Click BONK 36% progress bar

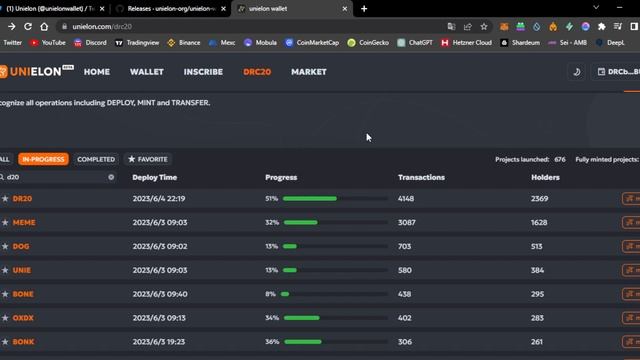point(335,342)
